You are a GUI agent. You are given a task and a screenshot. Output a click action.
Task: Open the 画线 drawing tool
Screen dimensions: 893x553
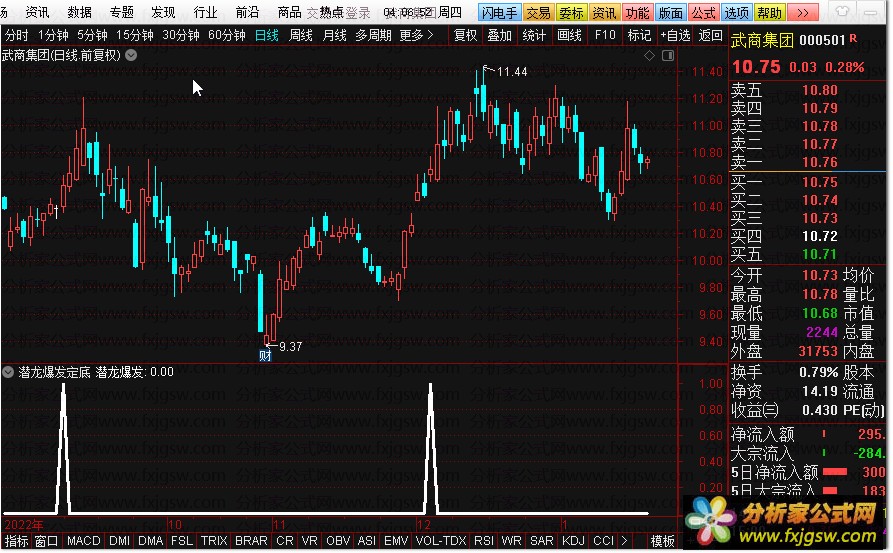pos(570,35)
